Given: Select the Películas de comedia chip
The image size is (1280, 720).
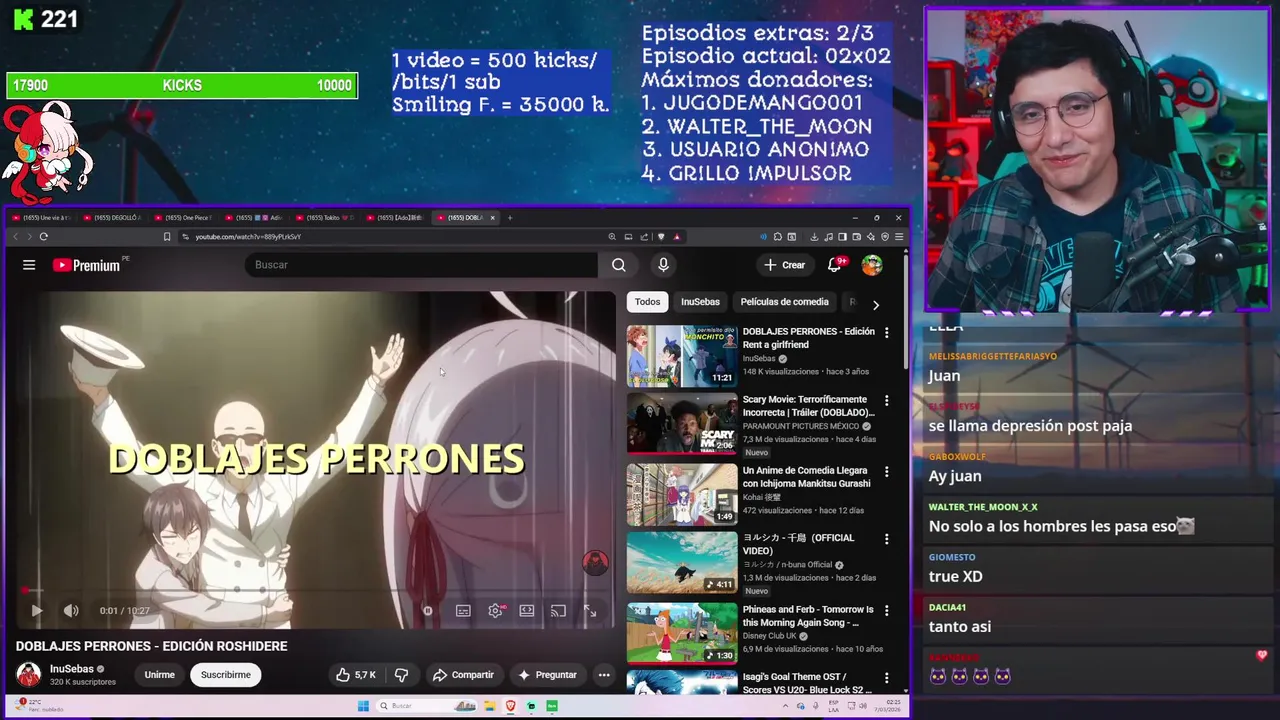Looking at the screenshot, I should [x=784, y=302].
